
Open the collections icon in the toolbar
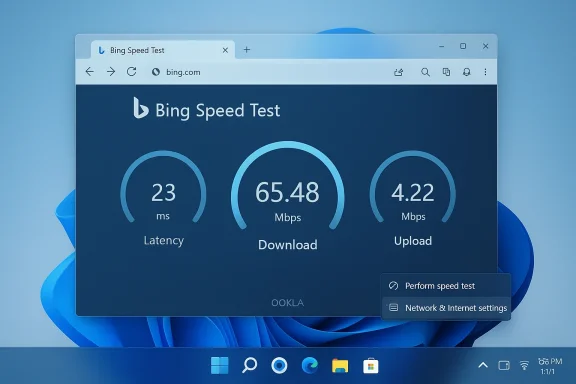[446, 72]
